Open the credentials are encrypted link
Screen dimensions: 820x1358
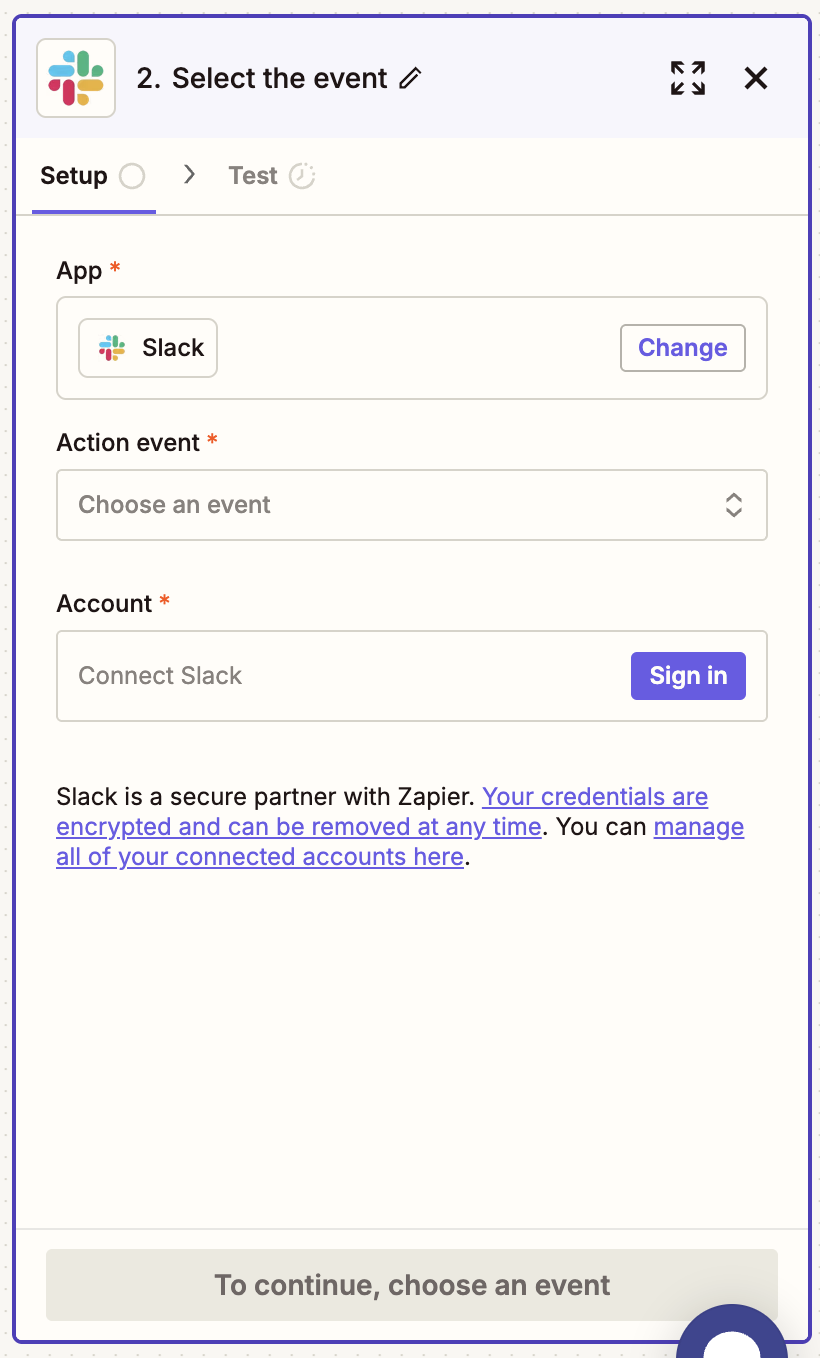(x=595, y=798)
